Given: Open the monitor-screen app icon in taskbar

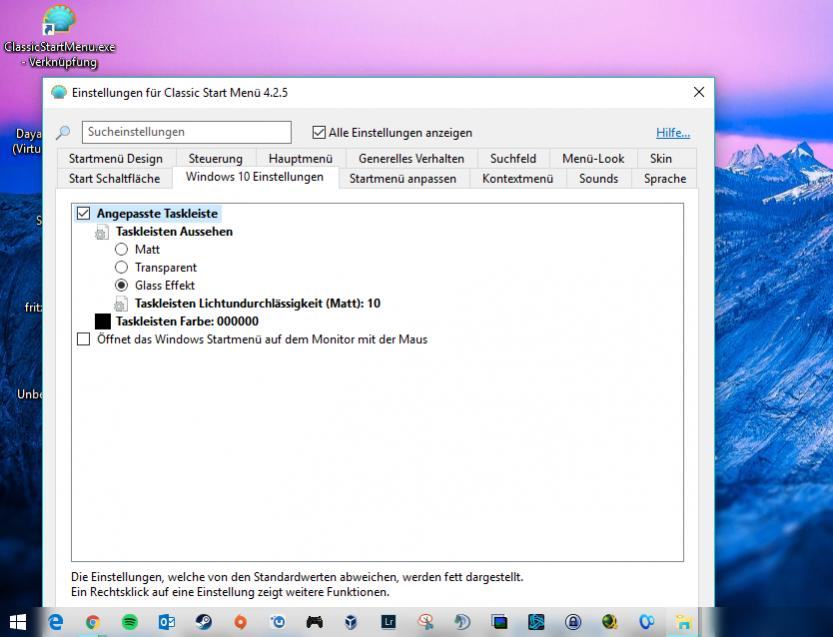Looking at the screenshot, I should pos(499,622).
